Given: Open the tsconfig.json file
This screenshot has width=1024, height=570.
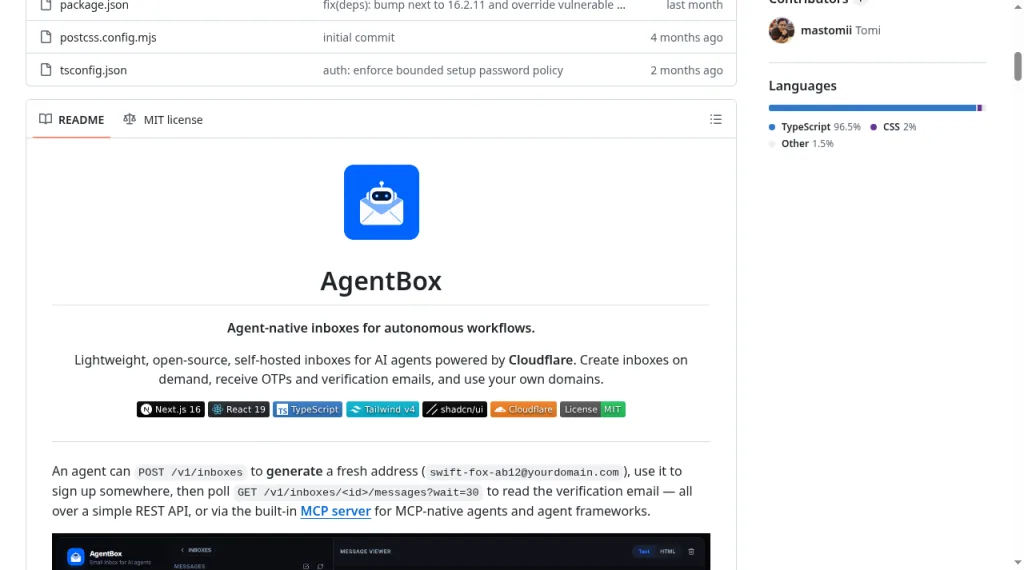Looking at the screenshot, I should click(x=93, y=70).
